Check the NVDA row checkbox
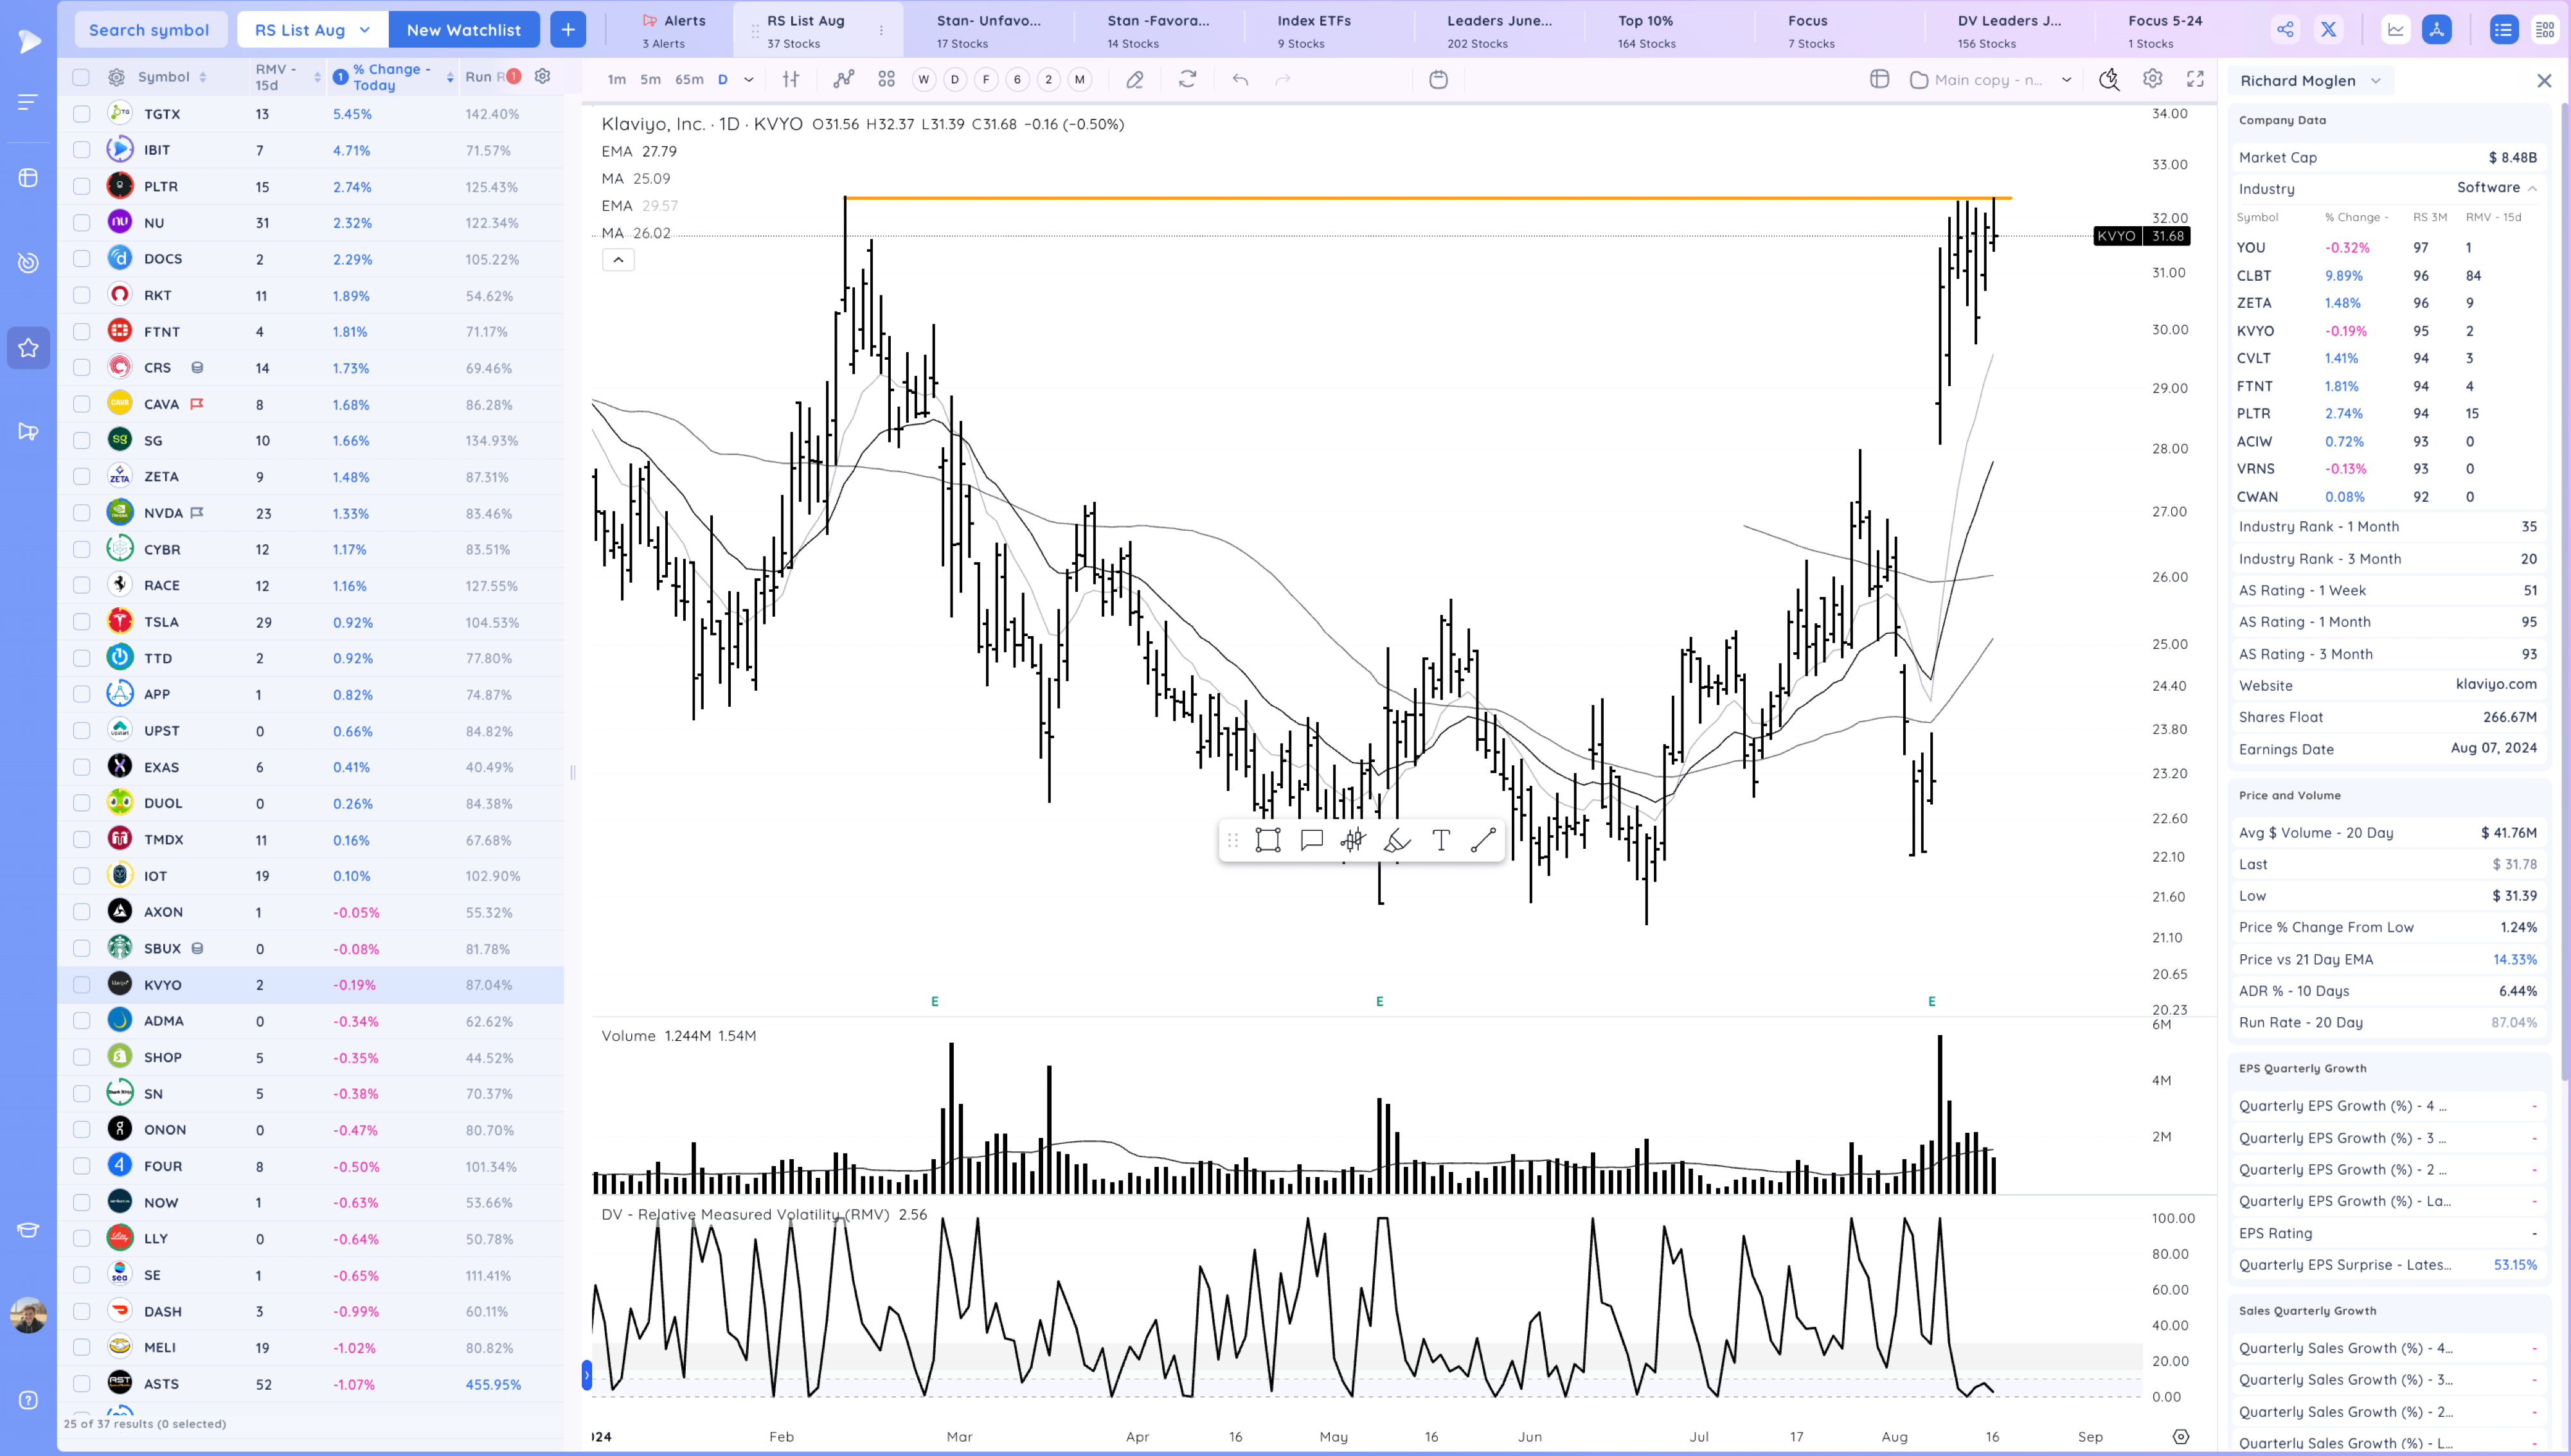The width and height of the screenshot is (2571, 1456). [82, 513]
